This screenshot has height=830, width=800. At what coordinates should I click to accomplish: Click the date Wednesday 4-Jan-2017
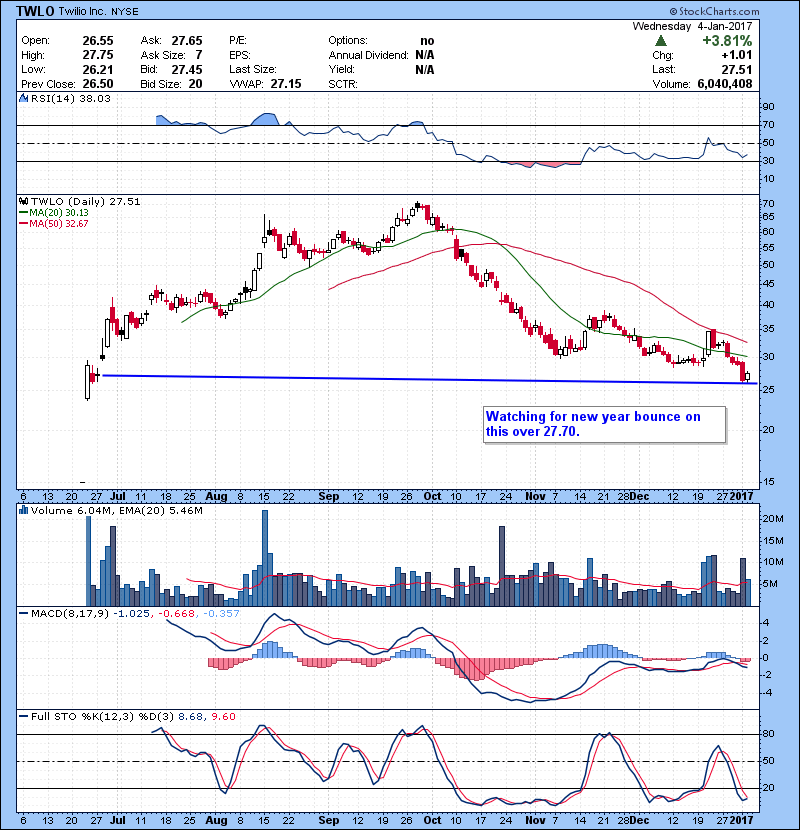click(692, 26)
